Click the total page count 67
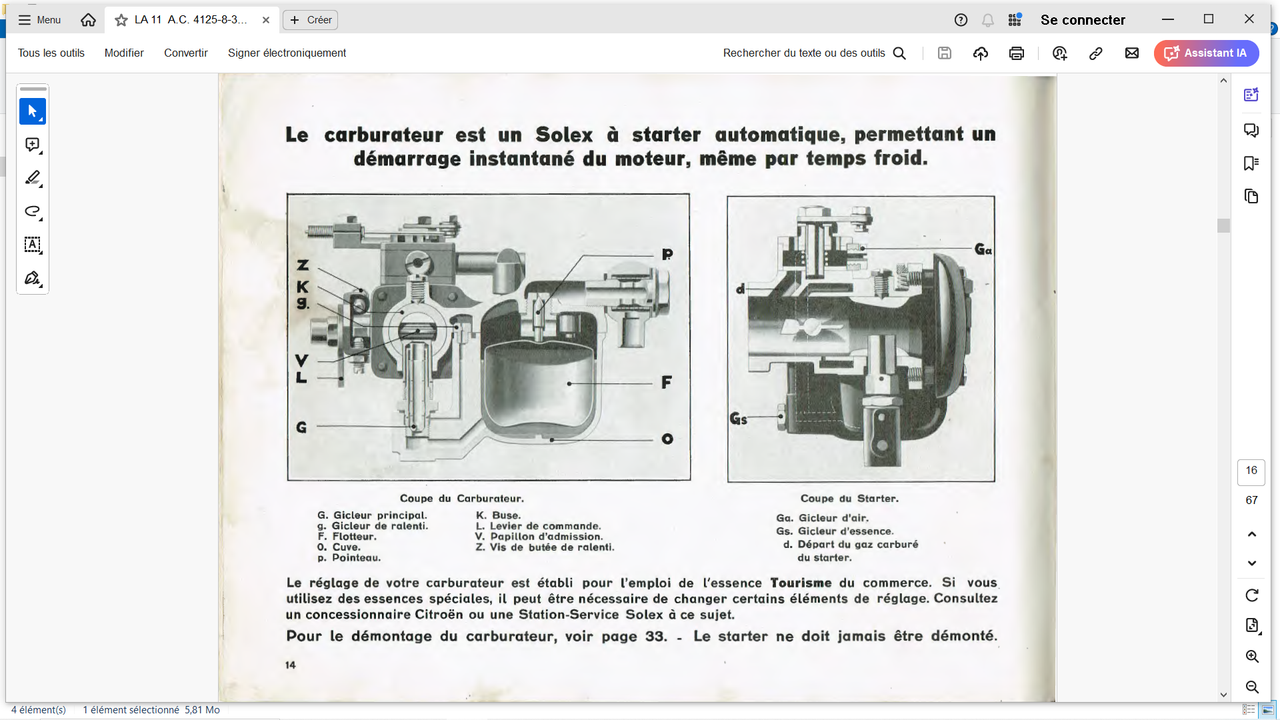Viewport: 1280px width, 720px height. 1251,500
